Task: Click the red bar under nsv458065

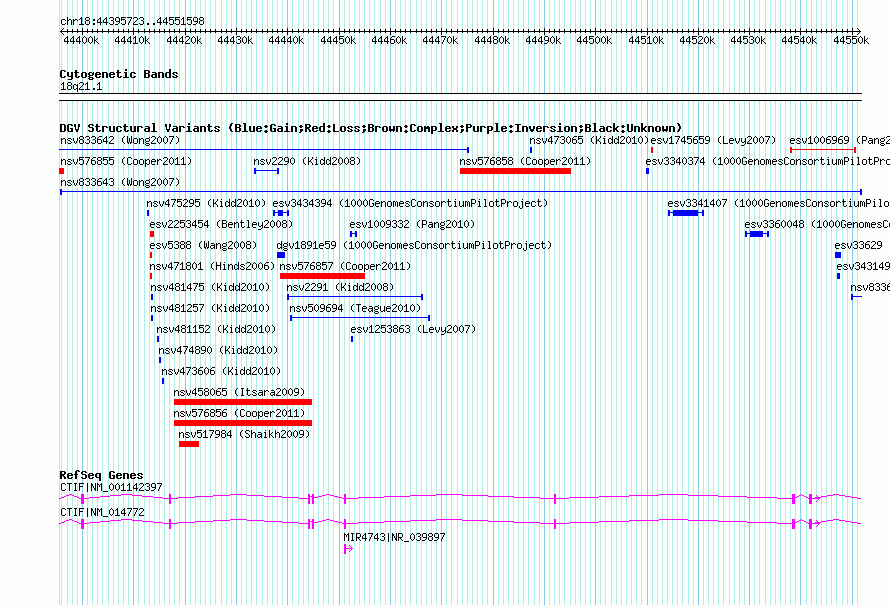Action: (243, 402)
